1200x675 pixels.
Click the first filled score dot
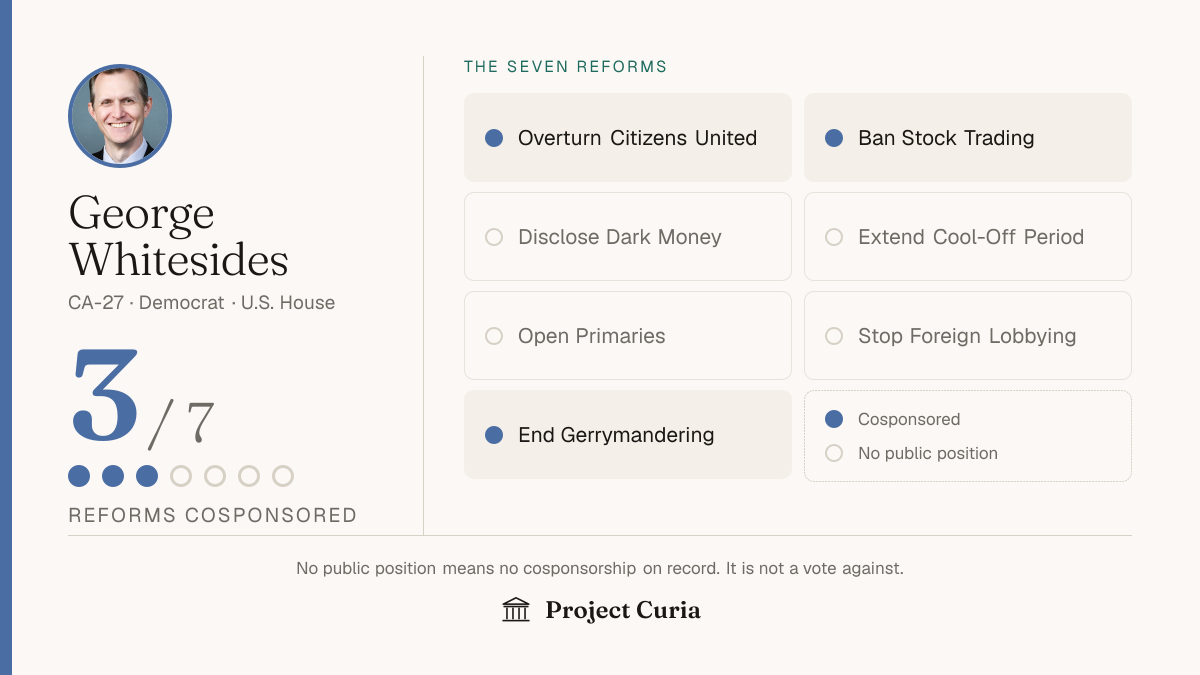[x=79, y=476]
